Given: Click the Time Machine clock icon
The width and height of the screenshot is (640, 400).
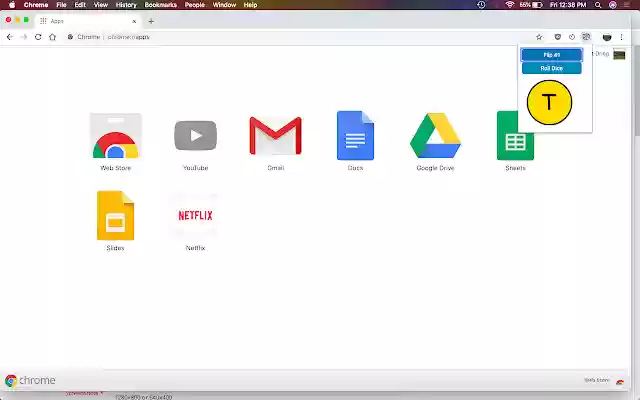Looking at the screenshot, I should tap(481, 5).
